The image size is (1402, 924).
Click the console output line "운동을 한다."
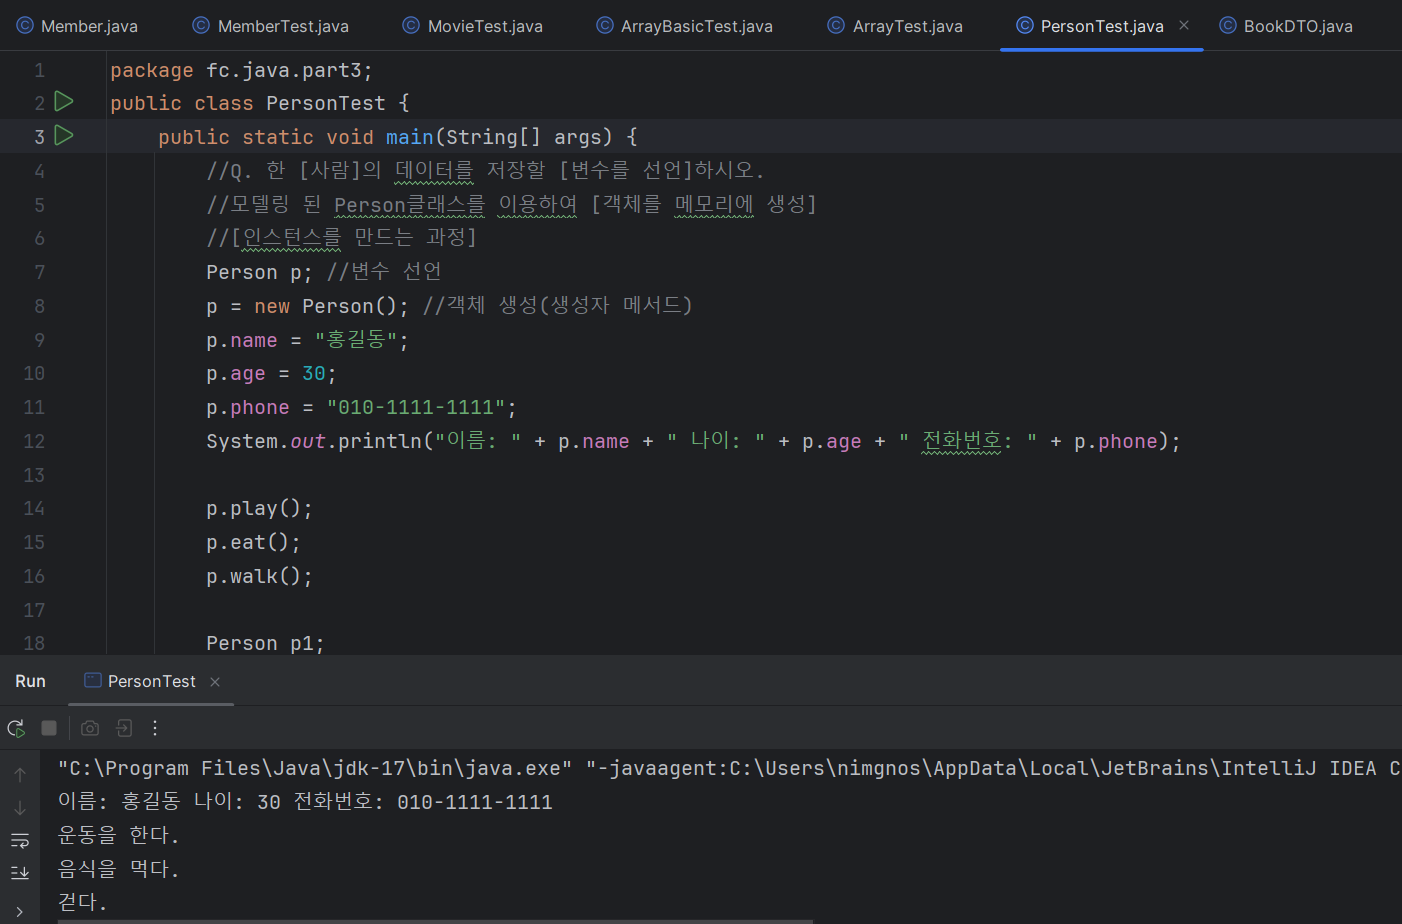119,835
